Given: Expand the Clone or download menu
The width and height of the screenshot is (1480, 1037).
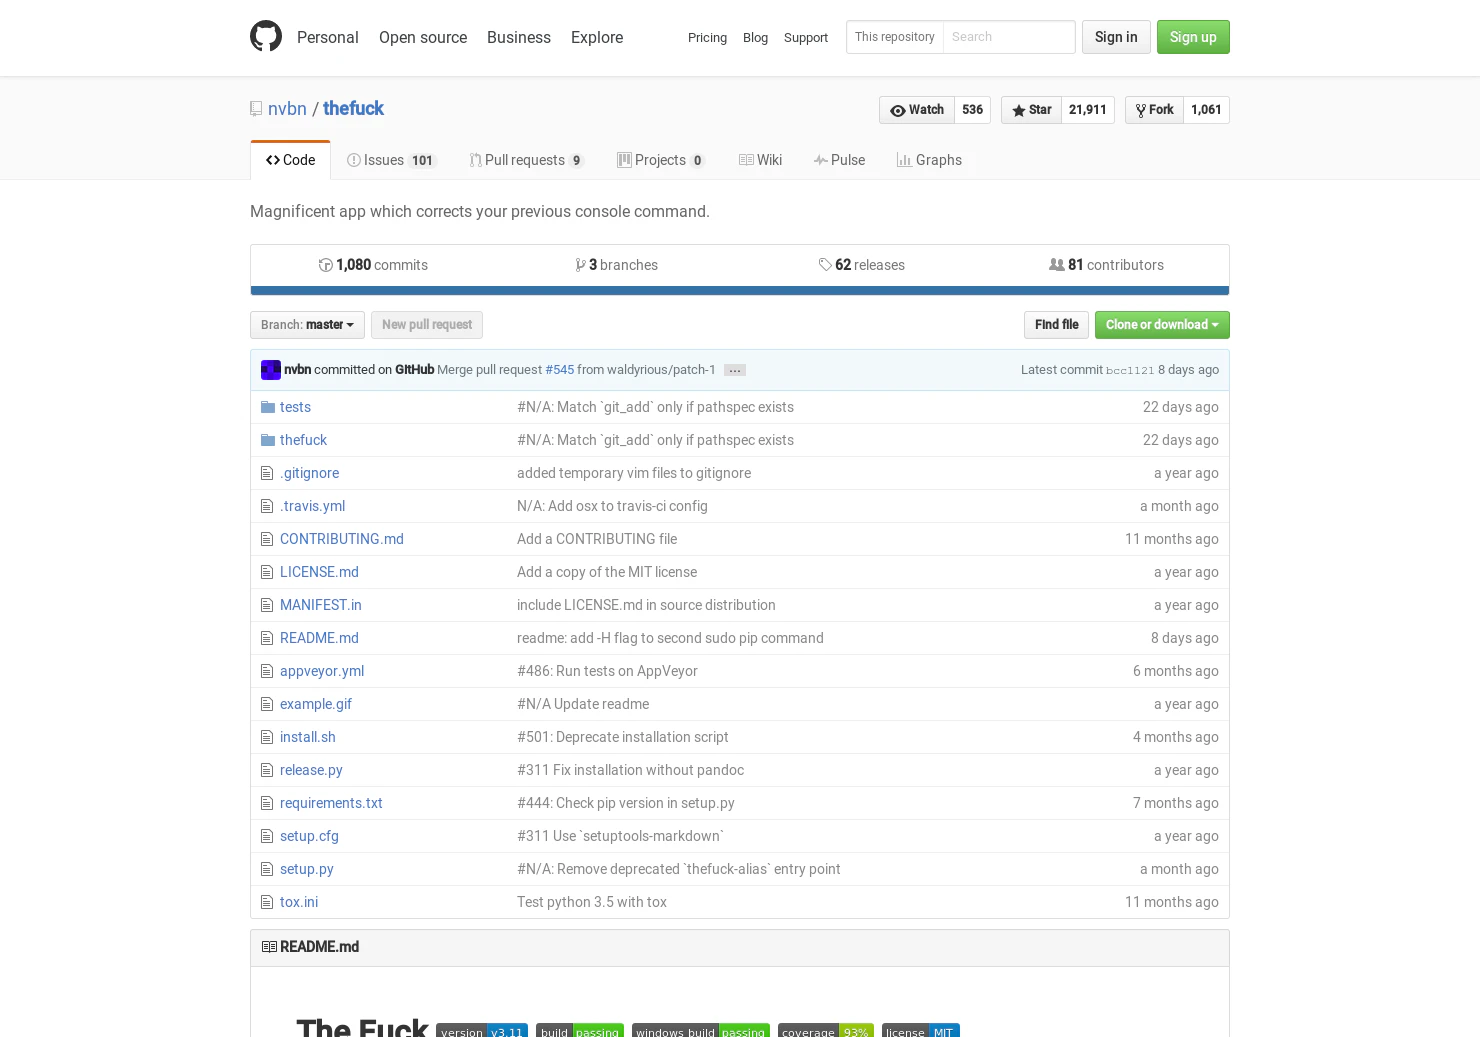Looking at the screenshot, I should tap(1162, 325).
